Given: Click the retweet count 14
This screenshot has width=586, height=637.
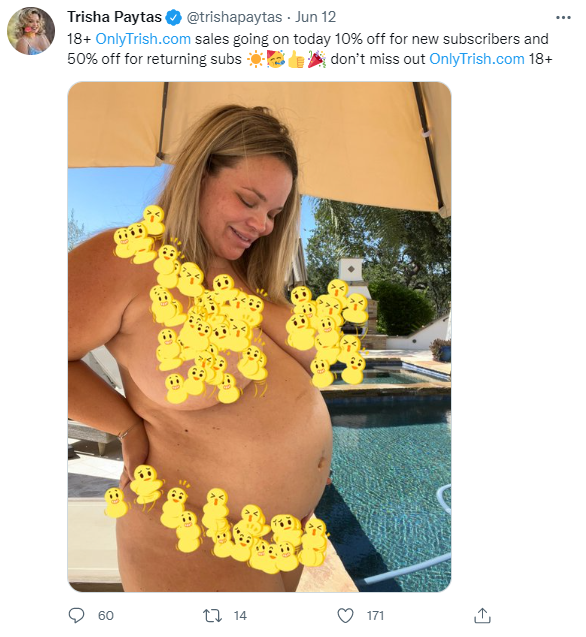Looking at the screenshot, I should click(x=240, y=615).
